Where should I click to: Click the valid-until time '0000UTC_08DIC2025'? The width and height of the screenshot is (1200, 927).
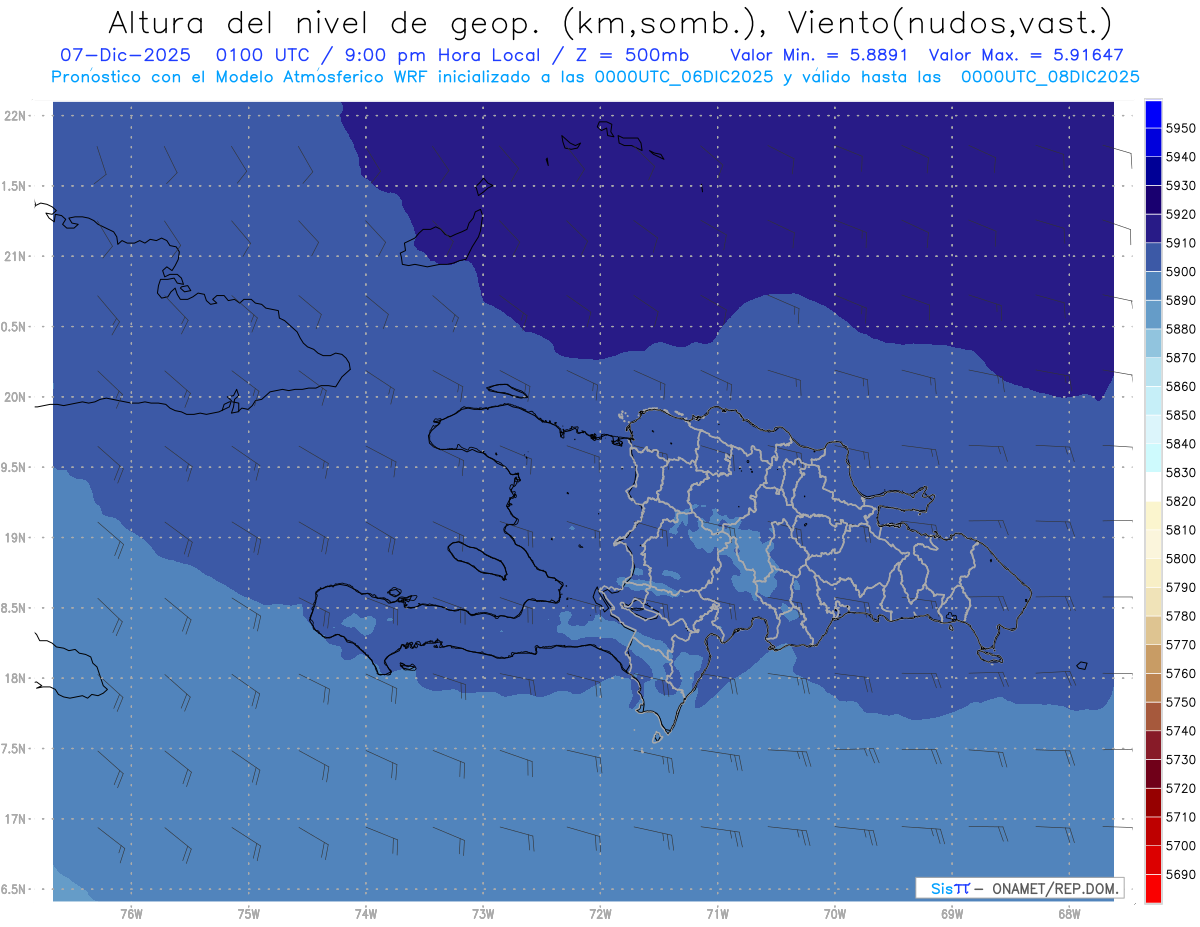[x=1050, y=77]
